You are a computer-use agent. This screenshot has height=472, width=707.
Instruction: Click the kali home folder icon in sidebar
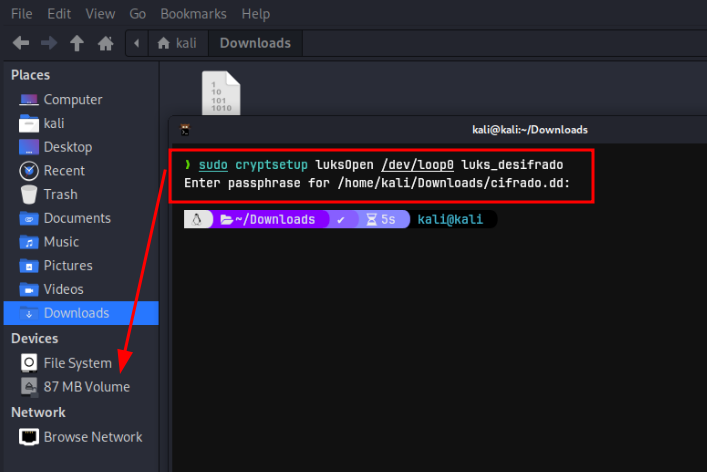(x=29, y=124)
